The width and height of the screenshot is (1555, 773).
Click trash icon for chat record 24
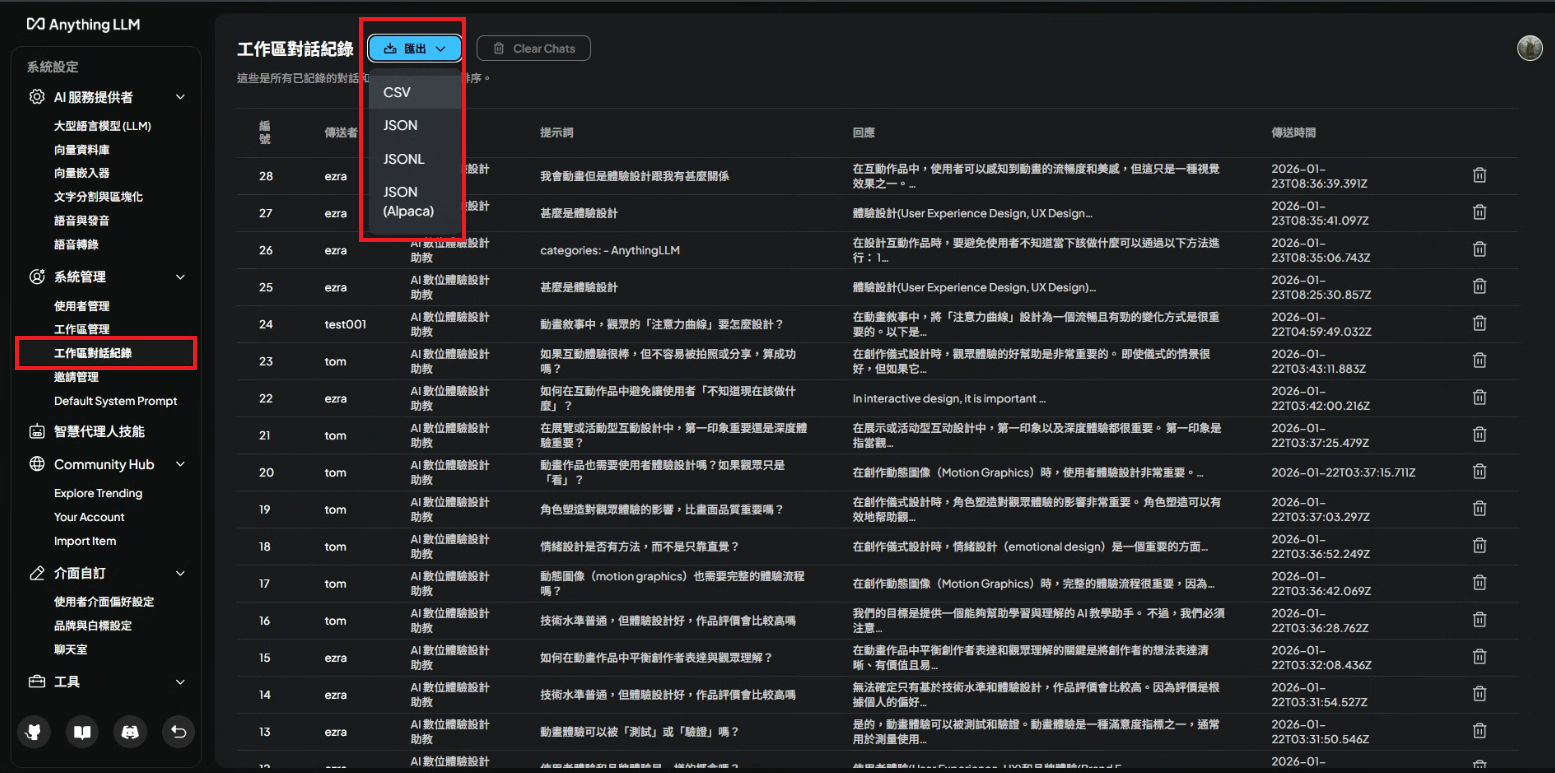click(x=1479, y=324)
